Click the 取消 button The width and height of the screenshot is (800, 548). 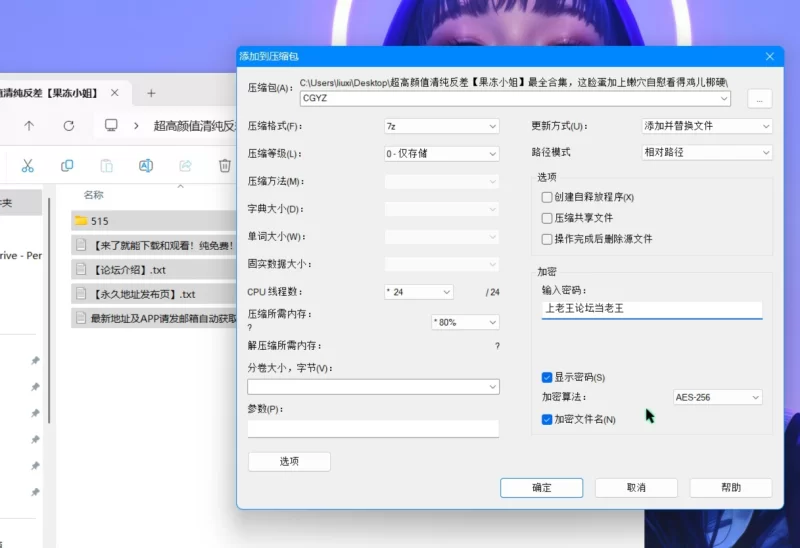pos(635,487)
